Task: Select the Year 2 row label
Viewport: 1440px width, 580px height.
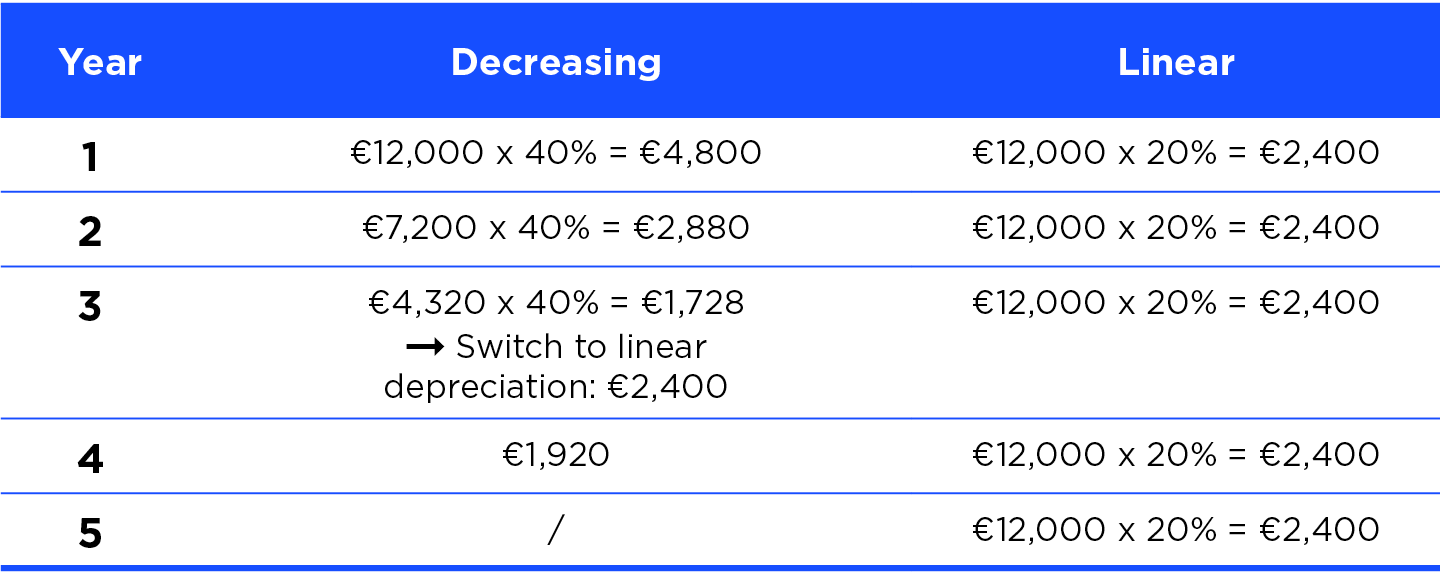Action: [90, 231]
